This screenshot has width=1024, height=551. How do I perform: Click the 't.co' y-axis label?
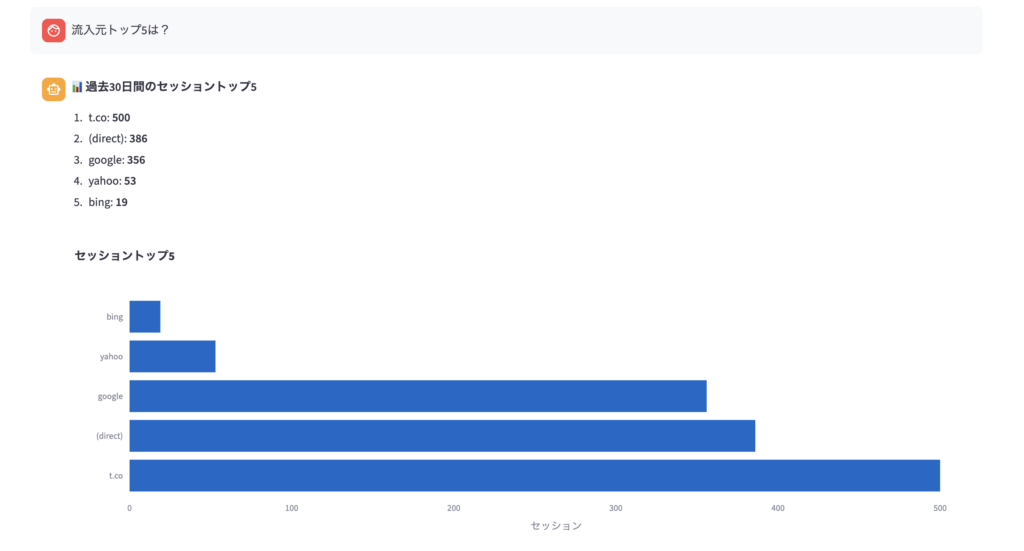point(115,476)
